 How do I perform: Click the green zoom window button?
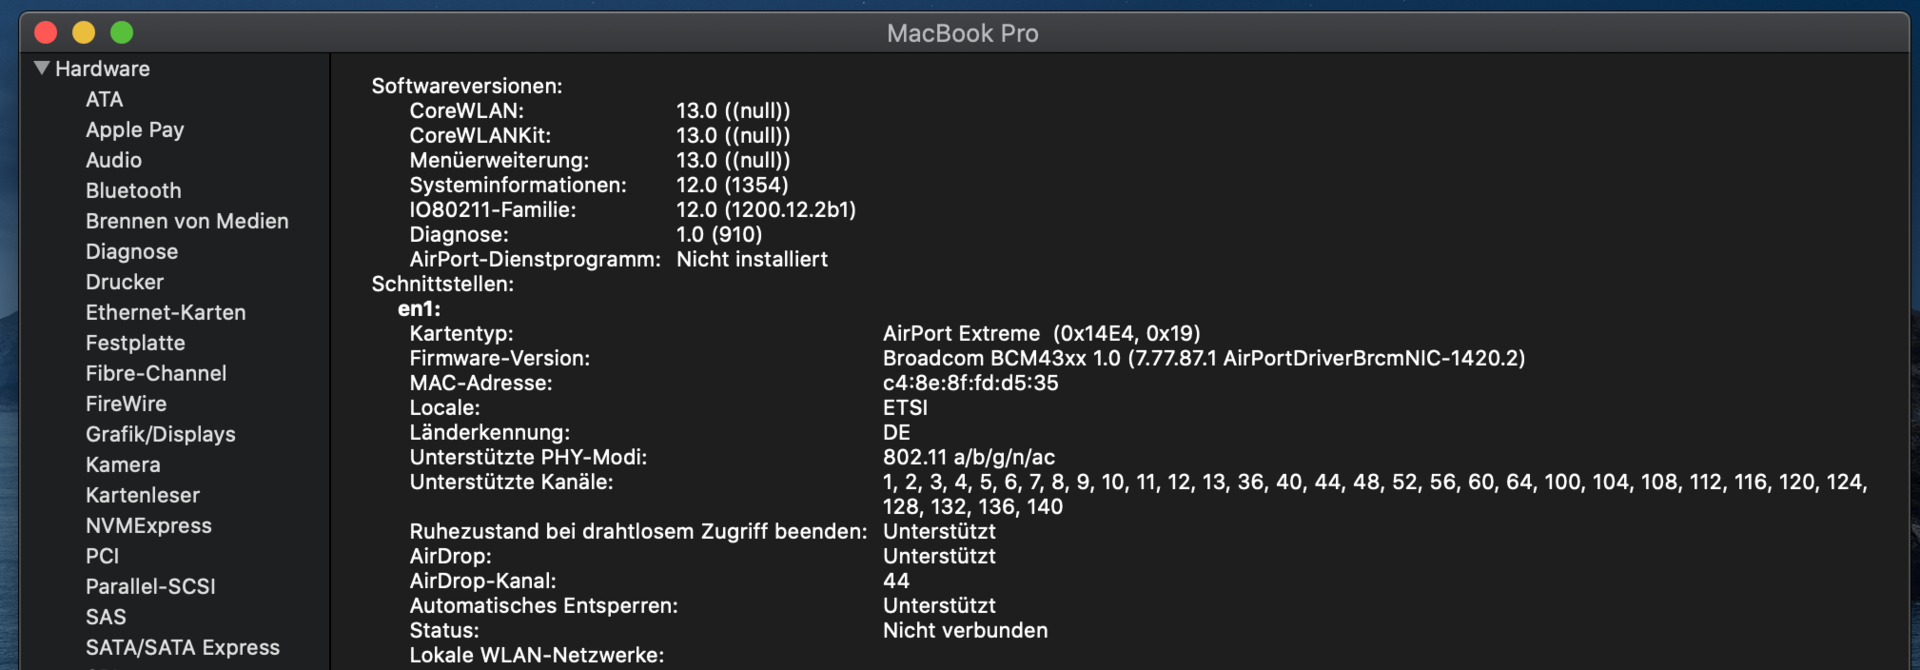(122, 33)
